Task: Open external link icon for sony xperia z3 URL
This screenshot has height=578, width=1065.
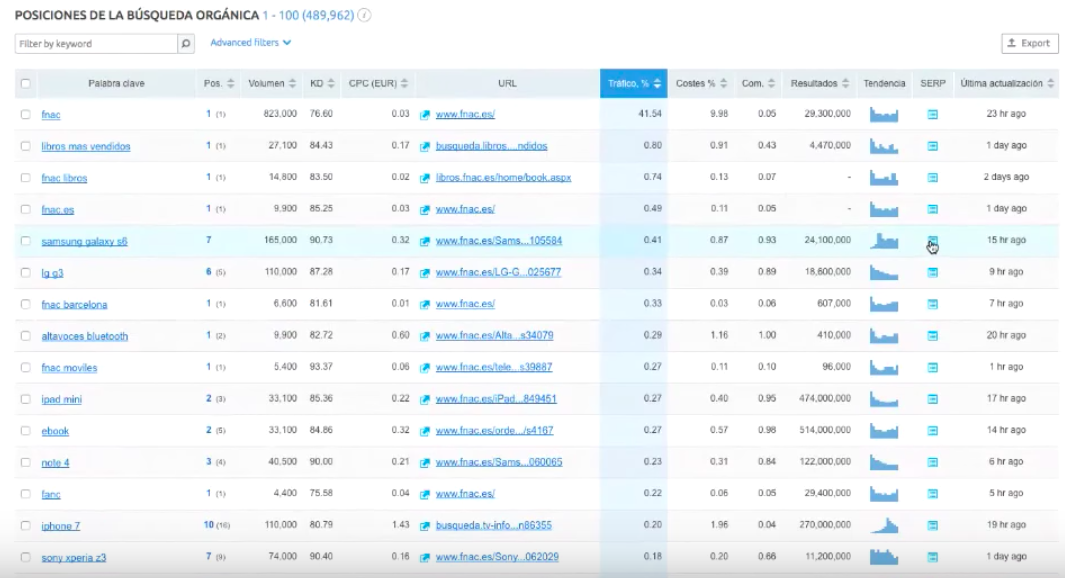Action: pyautogui.click(x=425, y=558)
